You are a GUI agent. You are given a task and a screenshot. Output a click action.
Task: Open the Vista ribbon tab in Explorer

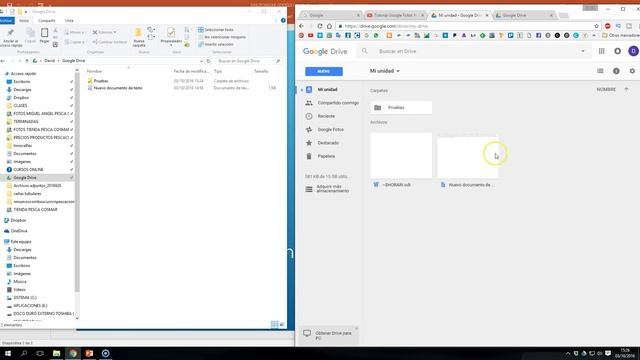(69, 20)
